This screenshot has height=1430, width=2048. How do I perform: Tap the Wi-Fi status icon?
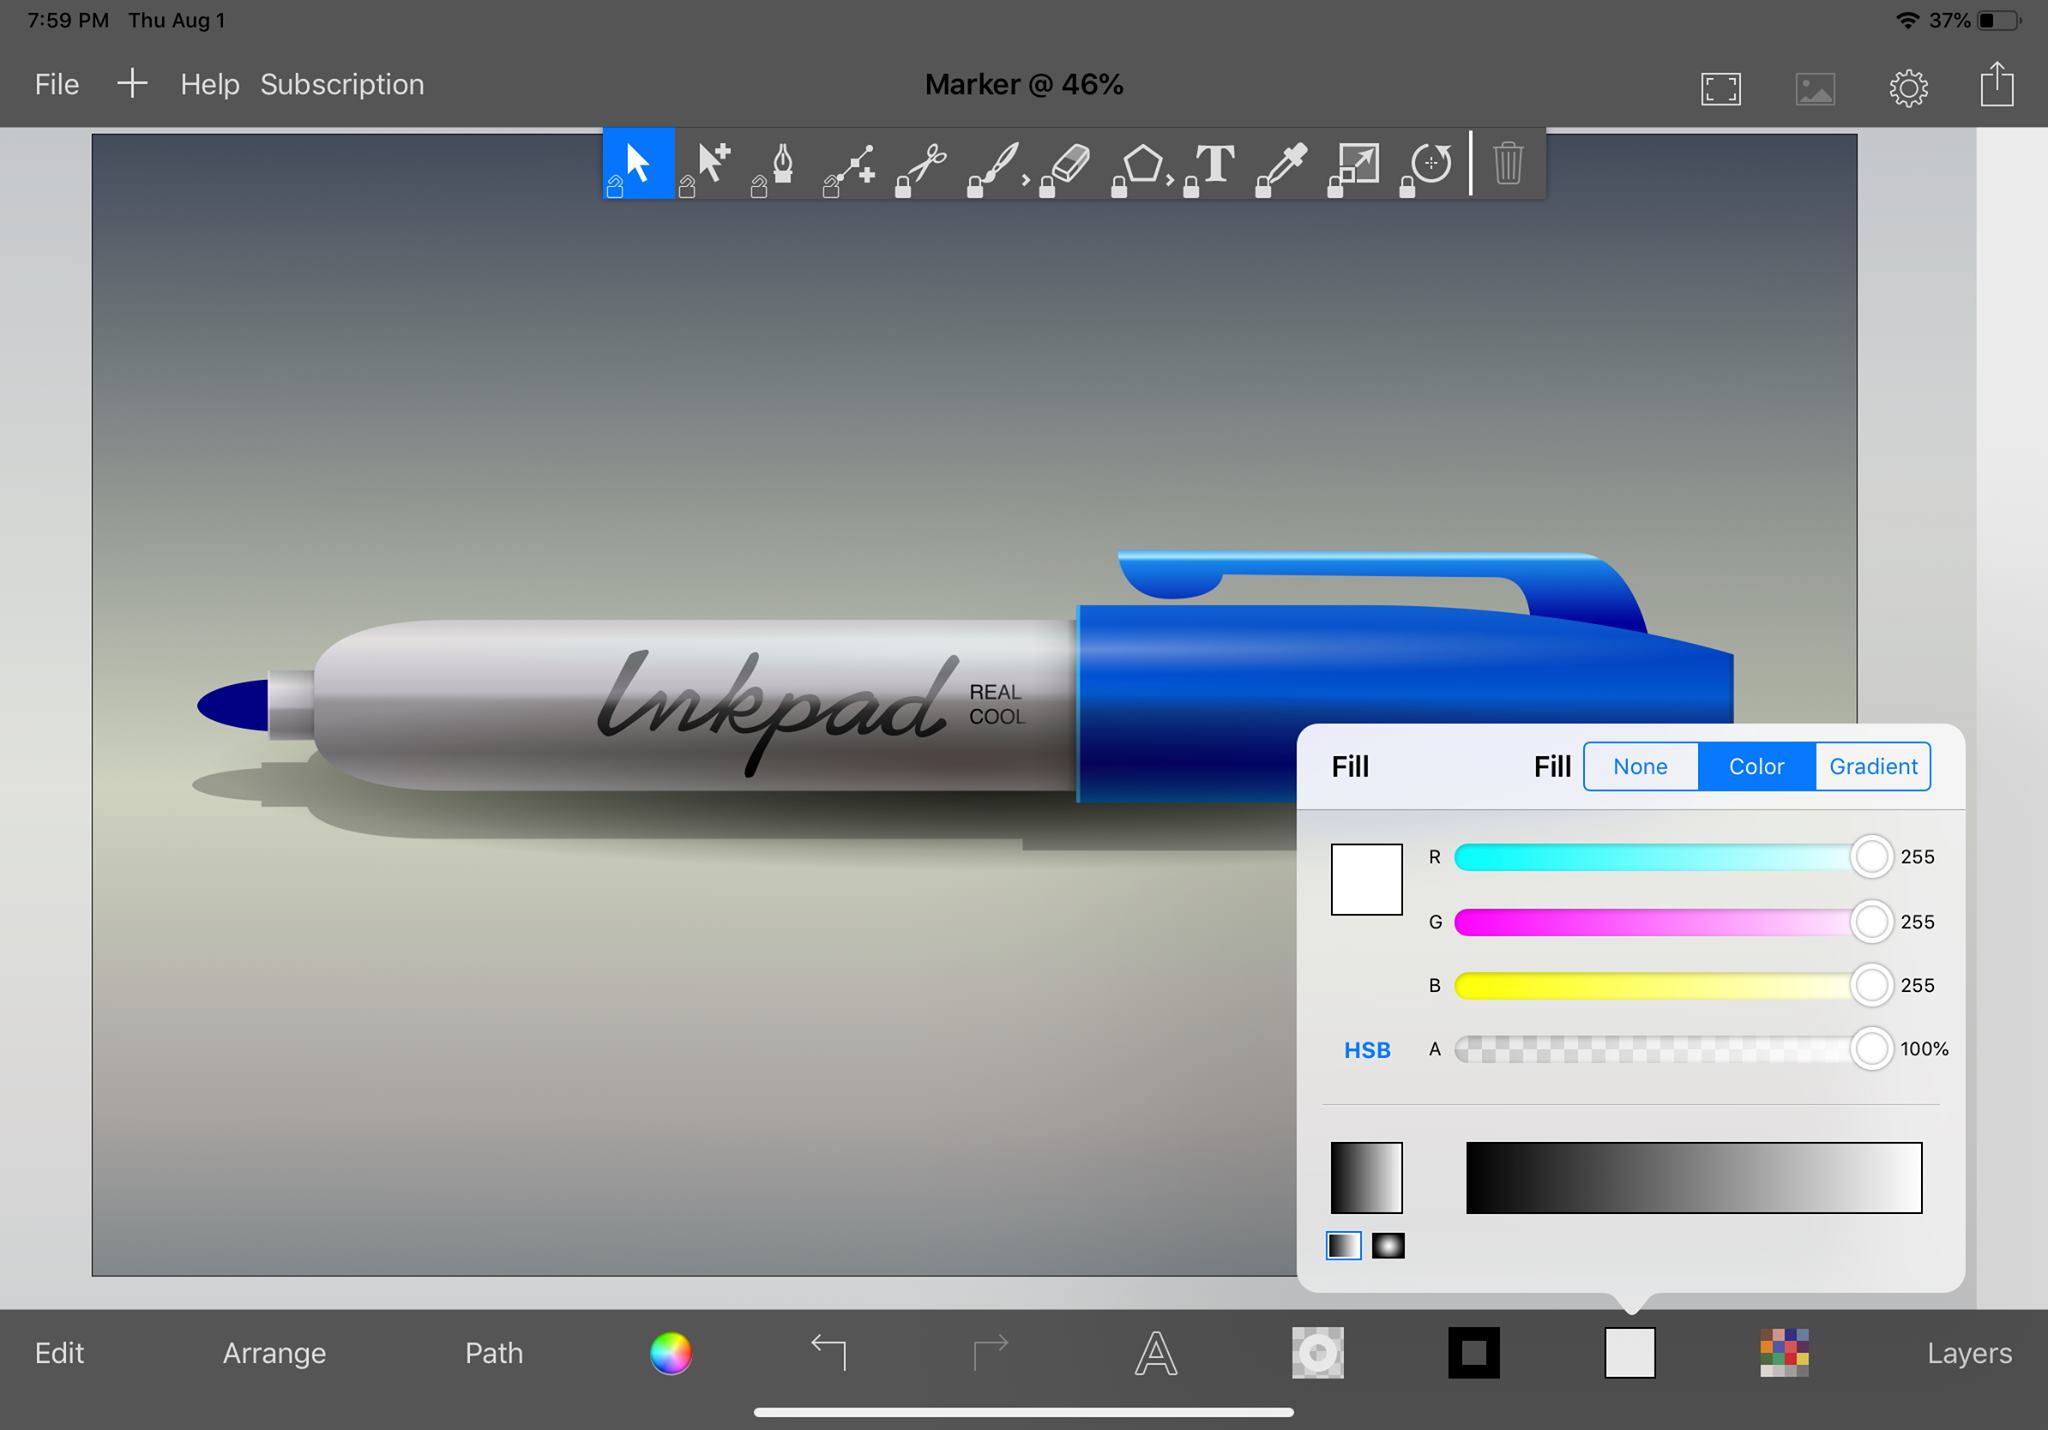1907,20
